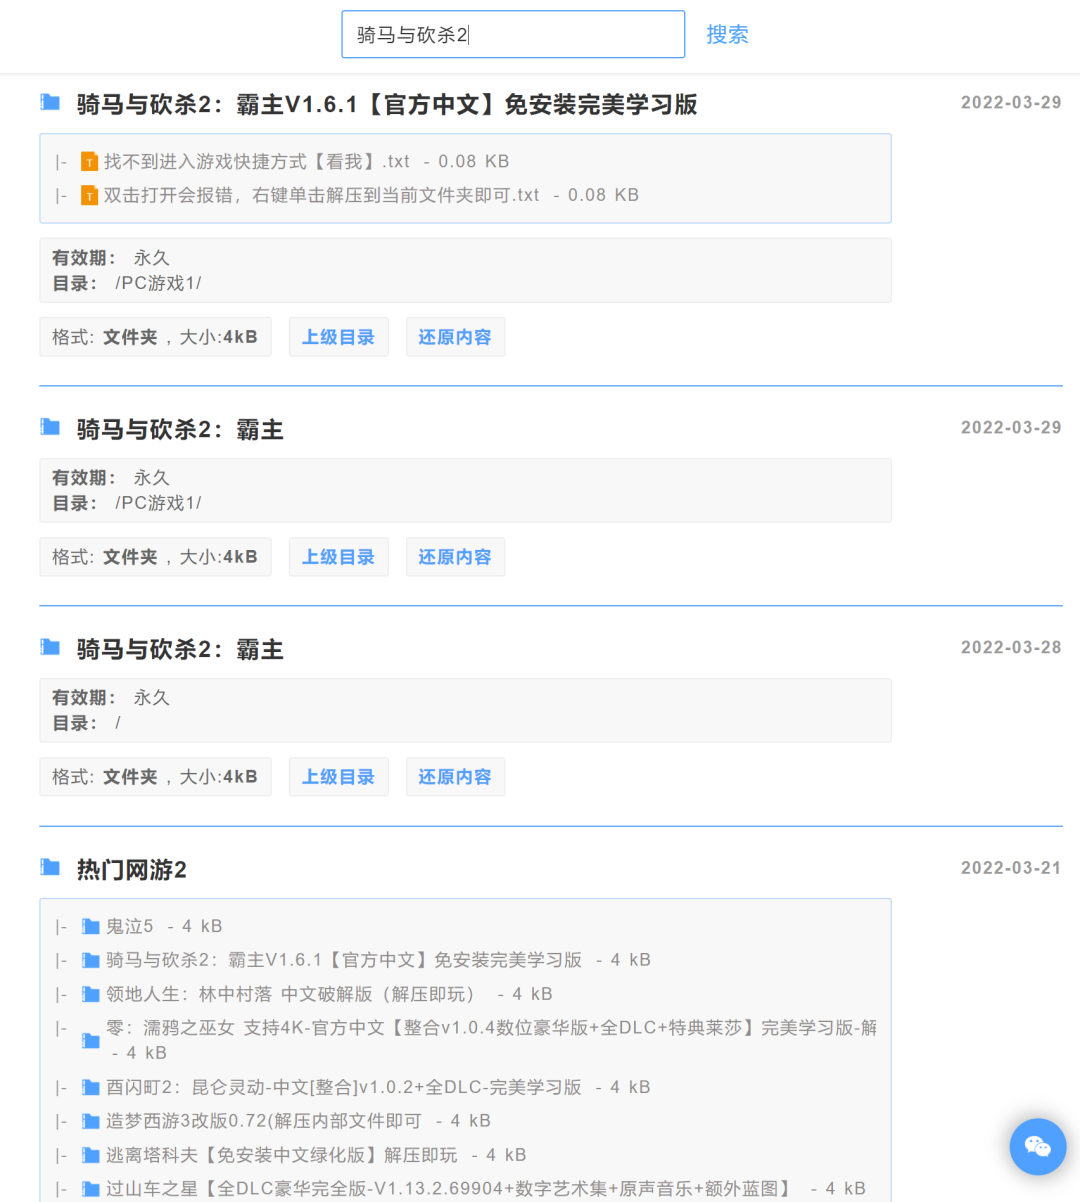Select file 双击打开会报错，右键单击解压到当前文件夹即可.txt
Image resolution: width=1080 pixels, height=1202 pixels.
(x=322, y=195)
